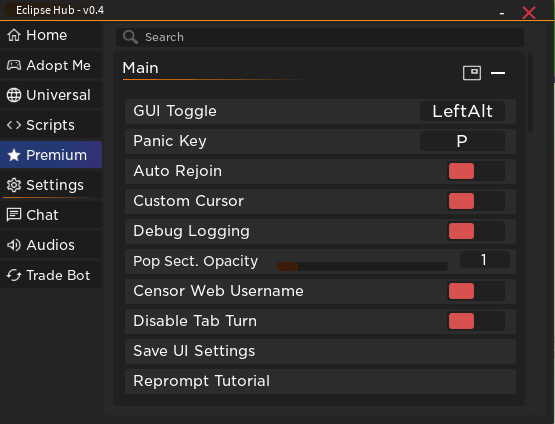Screen dimensions: 555x424
Task: Collapse the Main section
Action: coord(498,73)
